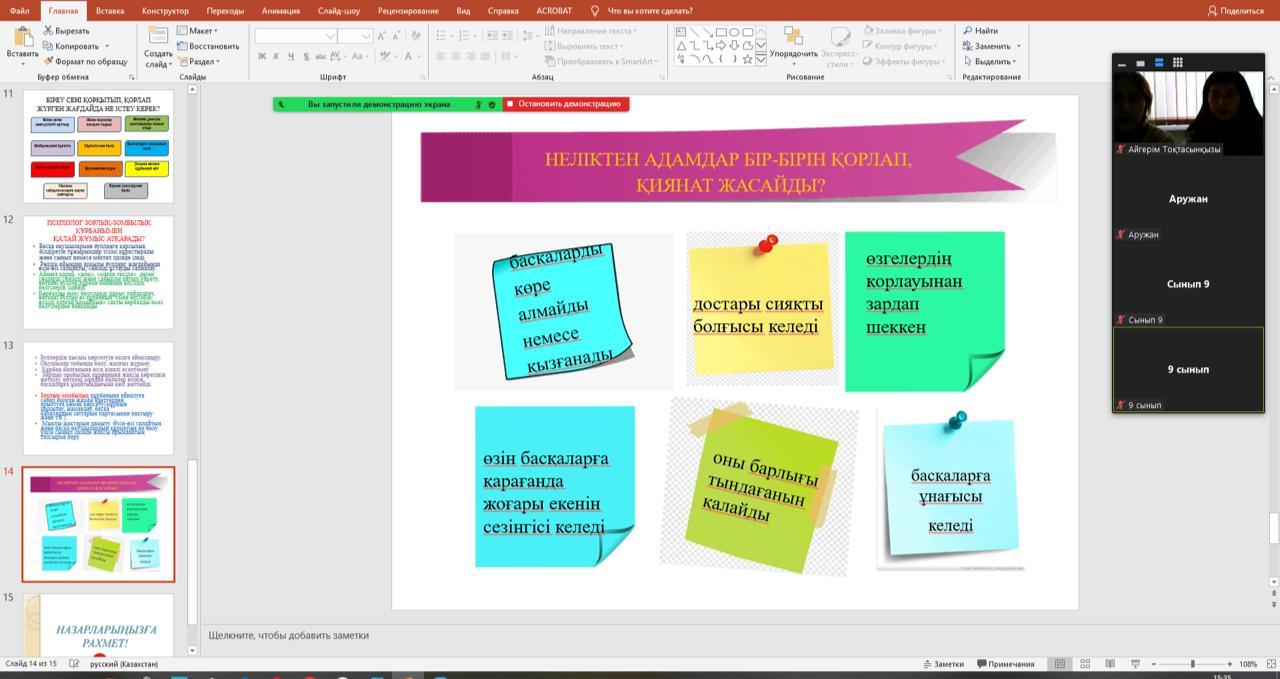The width and height of the screenshot is (1280, 679).
Task: Click the zoom slider handle
Action: click(x=1192, y=664)
